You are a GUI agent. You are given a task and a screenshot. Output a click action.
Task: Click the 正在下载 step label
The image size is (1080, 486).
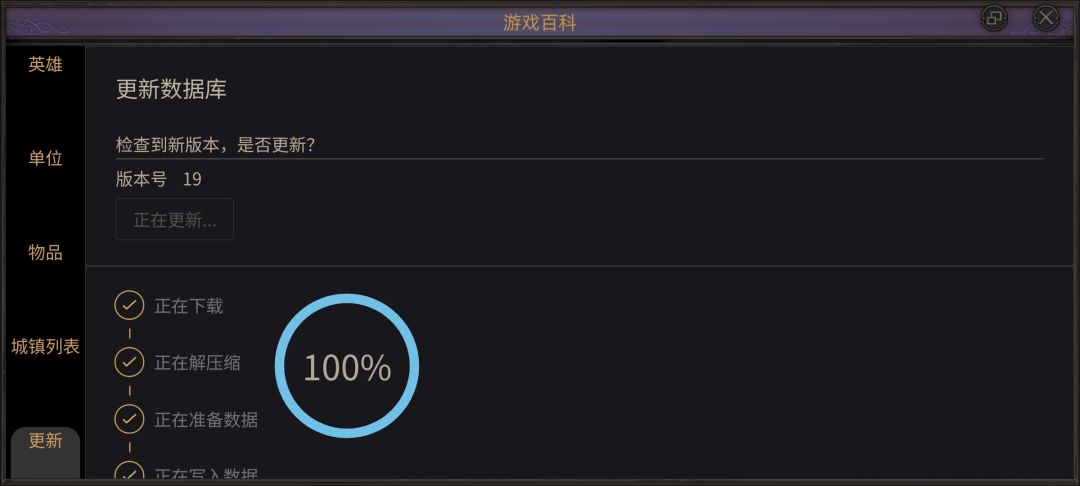point(189,306)
